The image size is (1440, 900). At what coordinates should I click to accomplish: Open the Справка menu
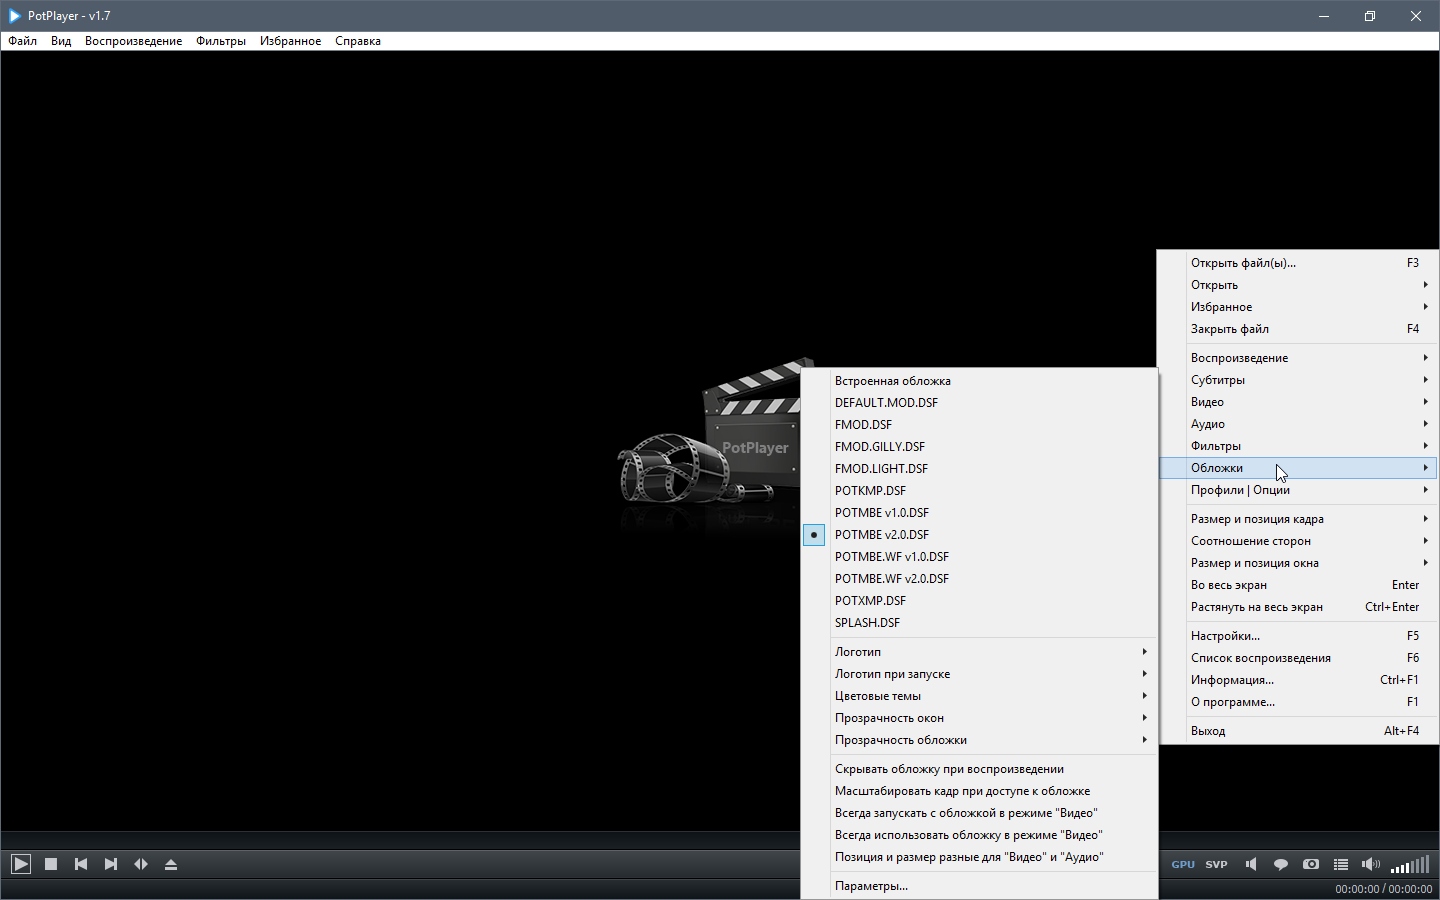pos(358,41)
